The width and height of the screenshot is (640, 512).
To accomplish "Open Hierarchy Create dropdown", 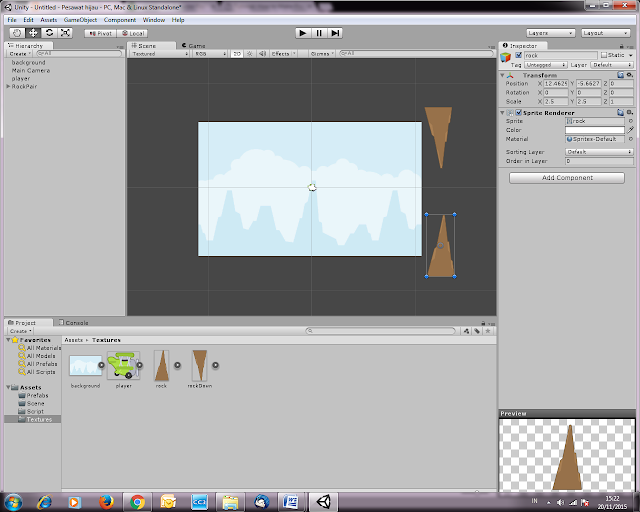I will 20,53.
